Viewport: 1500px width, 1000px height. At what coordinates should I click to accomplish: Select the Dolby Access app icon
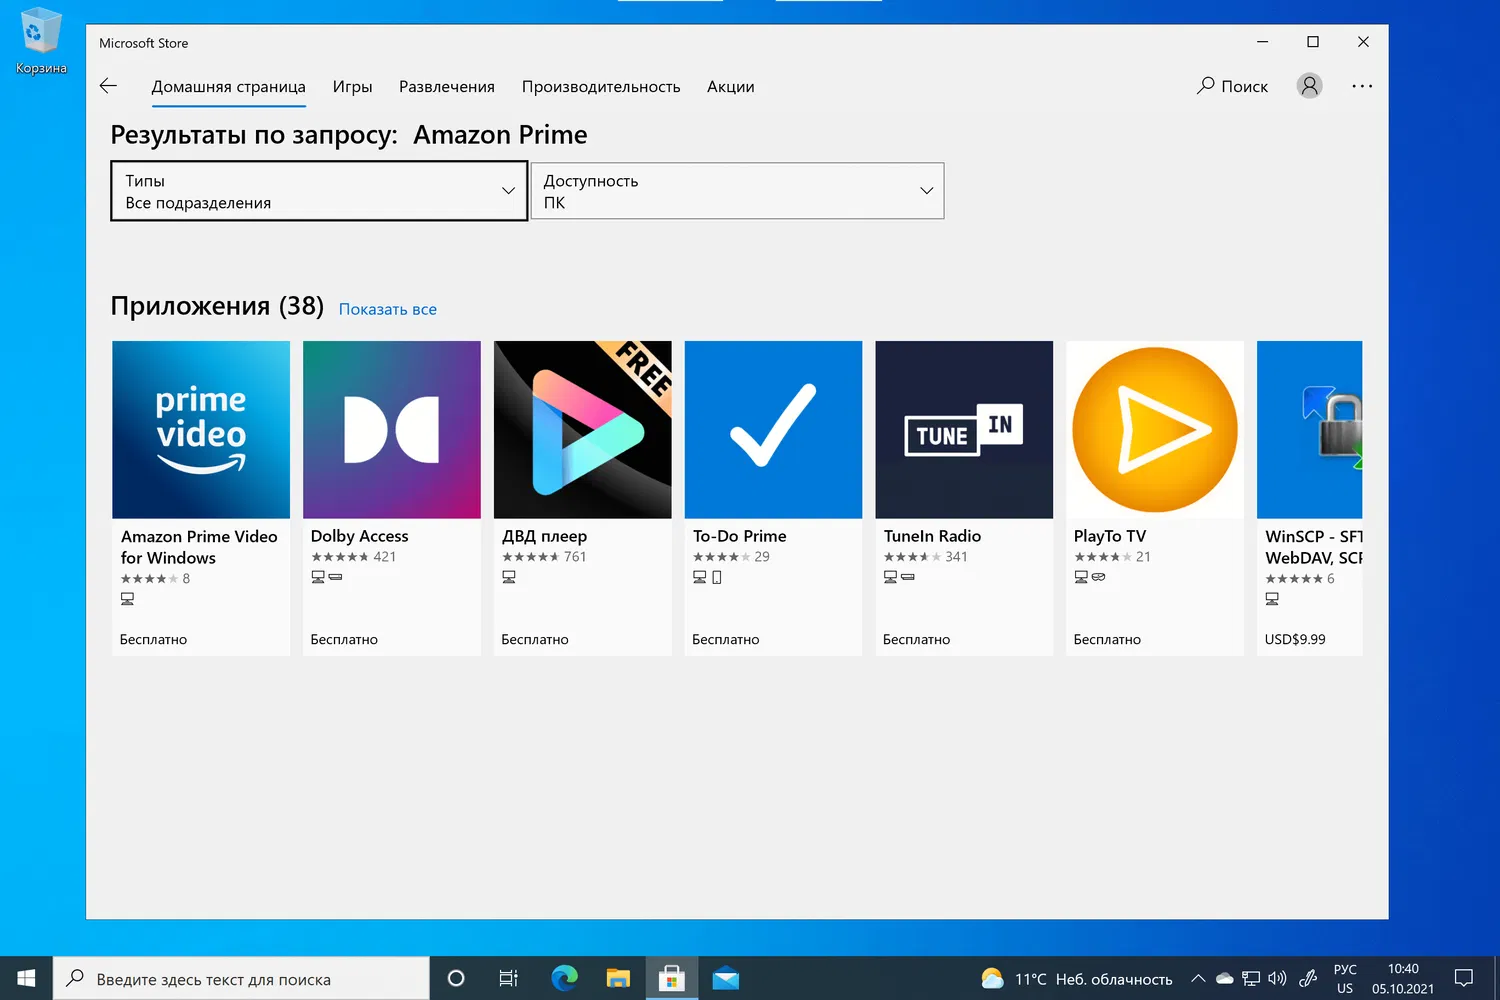tap(392, 430)
